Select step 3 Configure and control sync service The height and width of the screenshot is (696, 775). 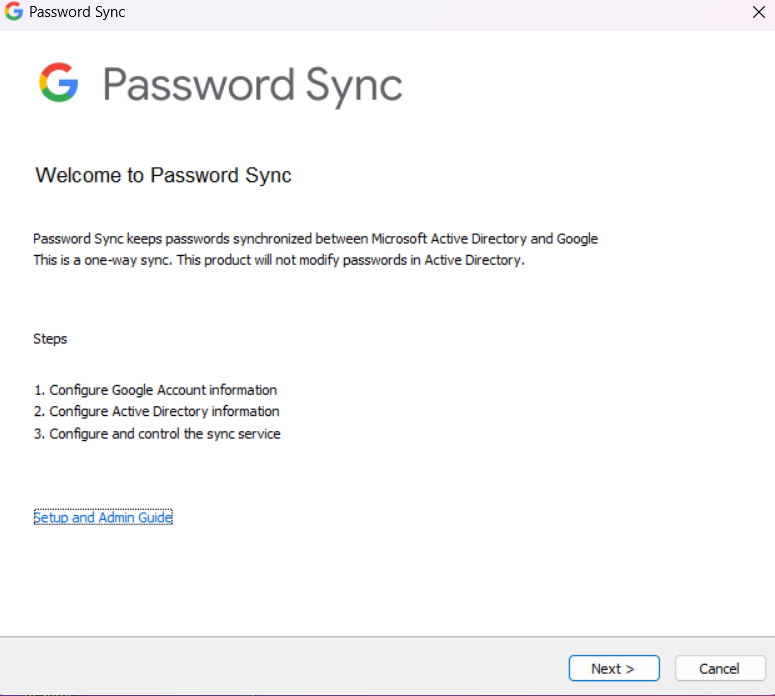[x=157, y=434]
